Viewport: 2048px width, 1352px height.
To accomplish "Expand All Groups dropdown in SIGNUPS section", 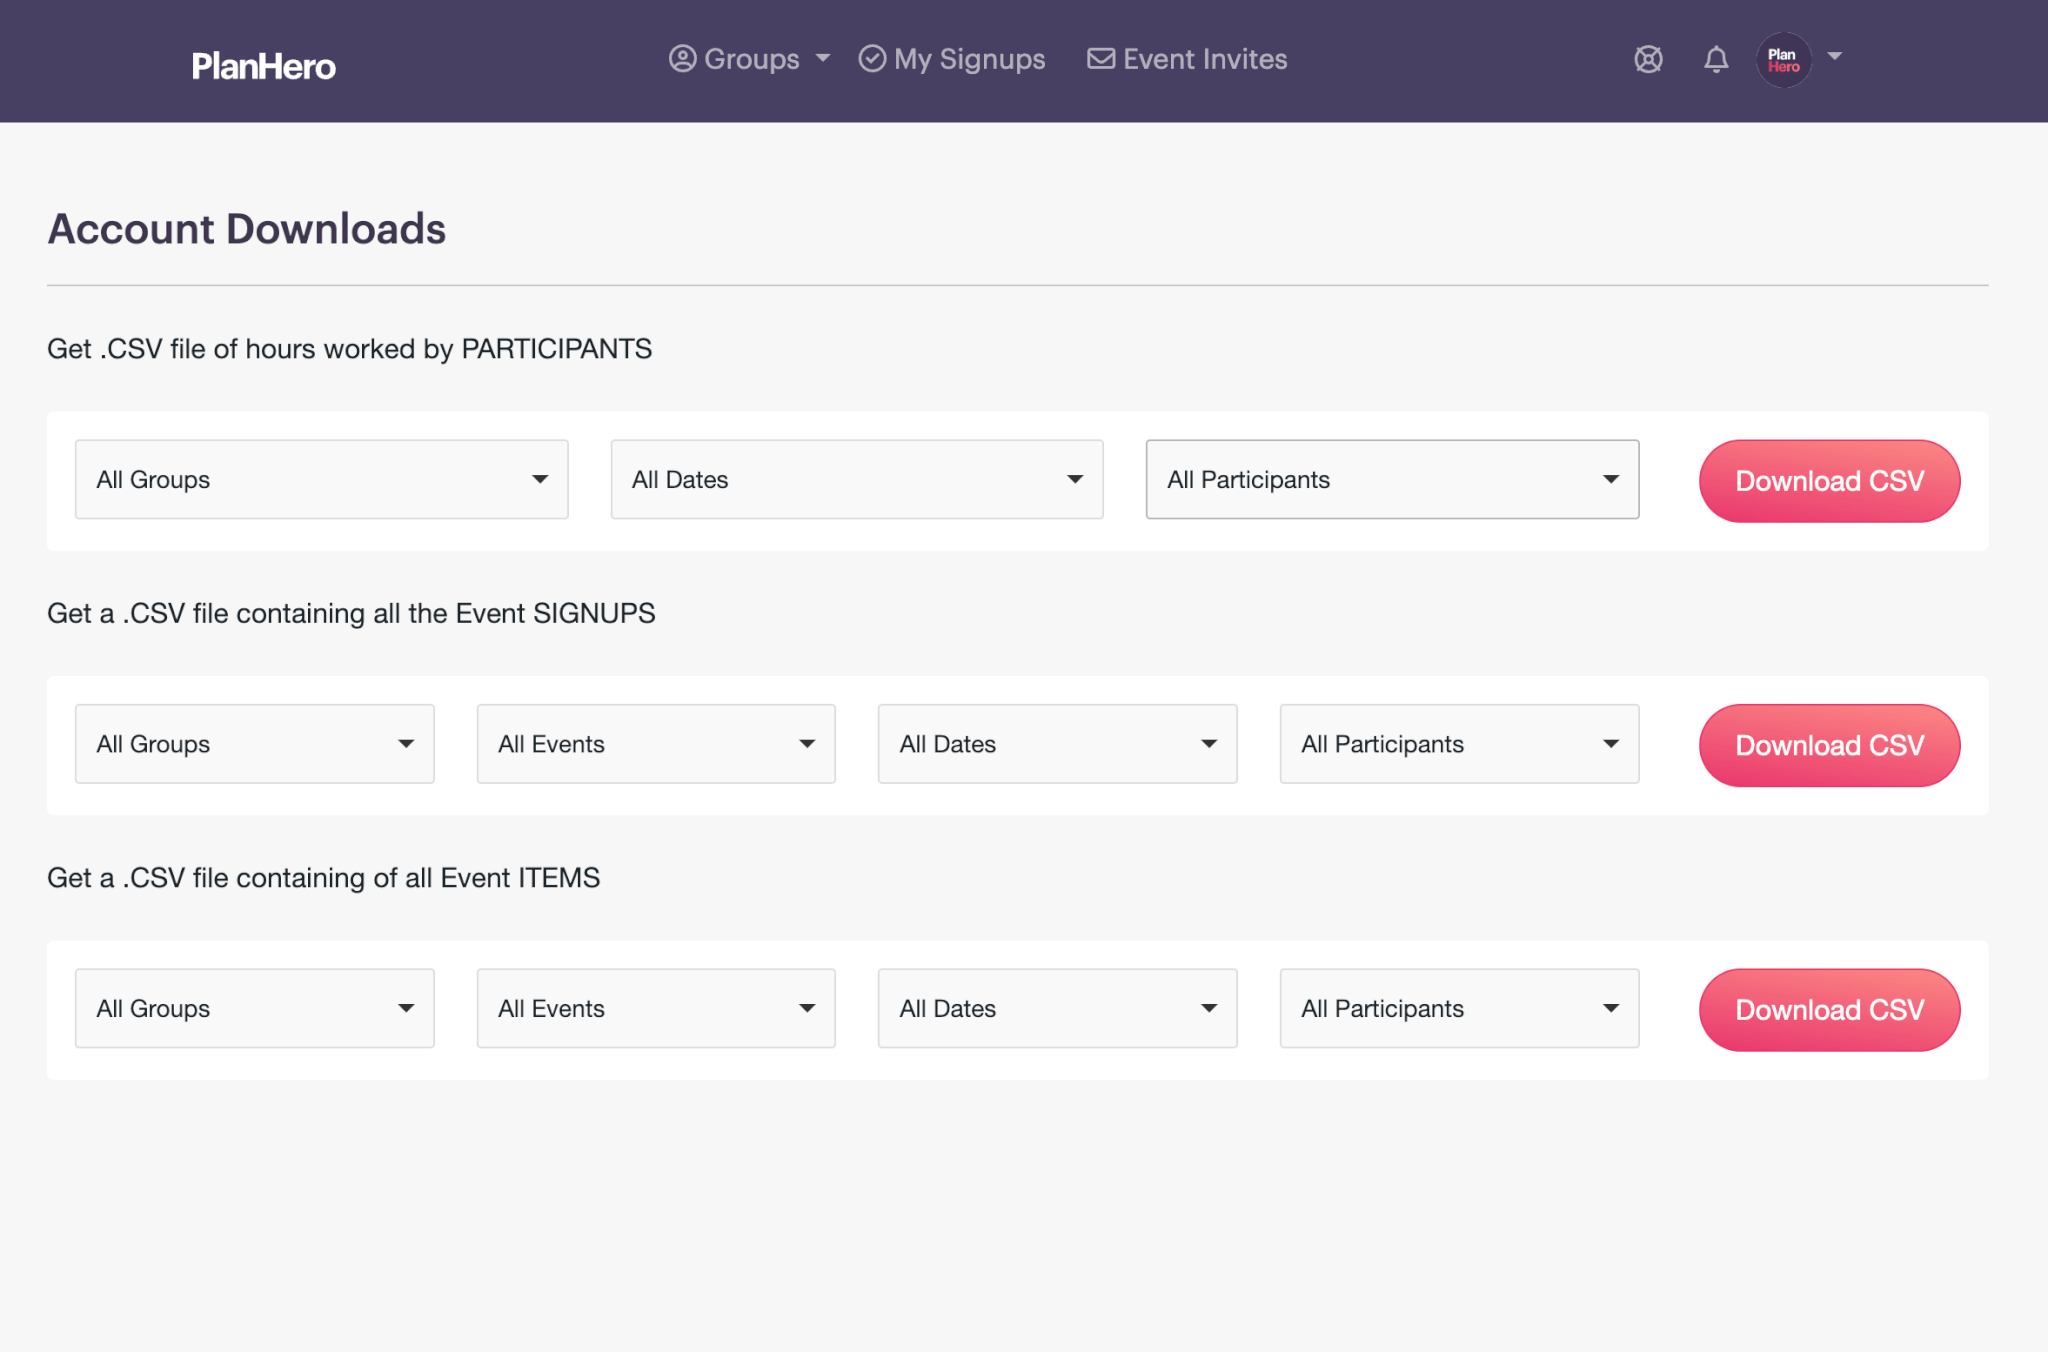I will pyautogui.click(x=254, y=744).
